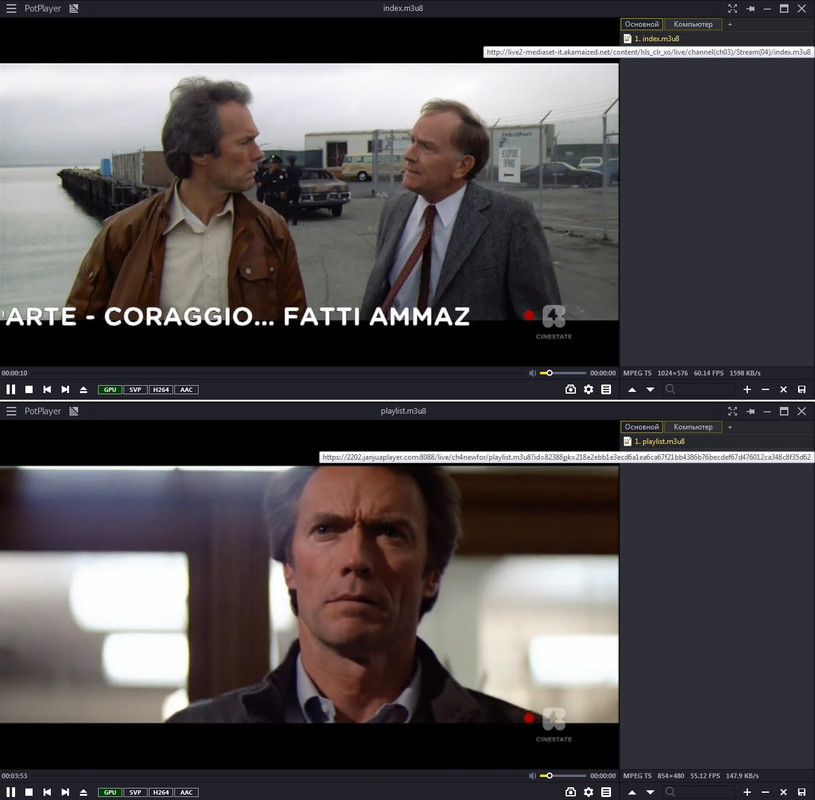This screenshot has width=815, height=800.
Task: Open the hamburger menu in the bottom PotPlayer window
Action: coord(11,411)
